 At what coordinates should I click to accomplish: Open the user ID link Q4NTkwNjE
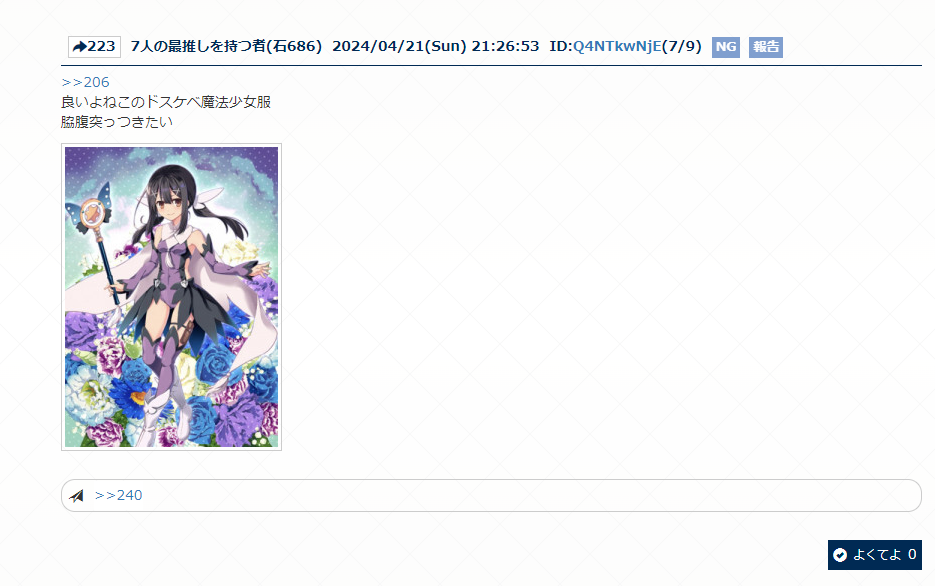click(x=617, y=46)
